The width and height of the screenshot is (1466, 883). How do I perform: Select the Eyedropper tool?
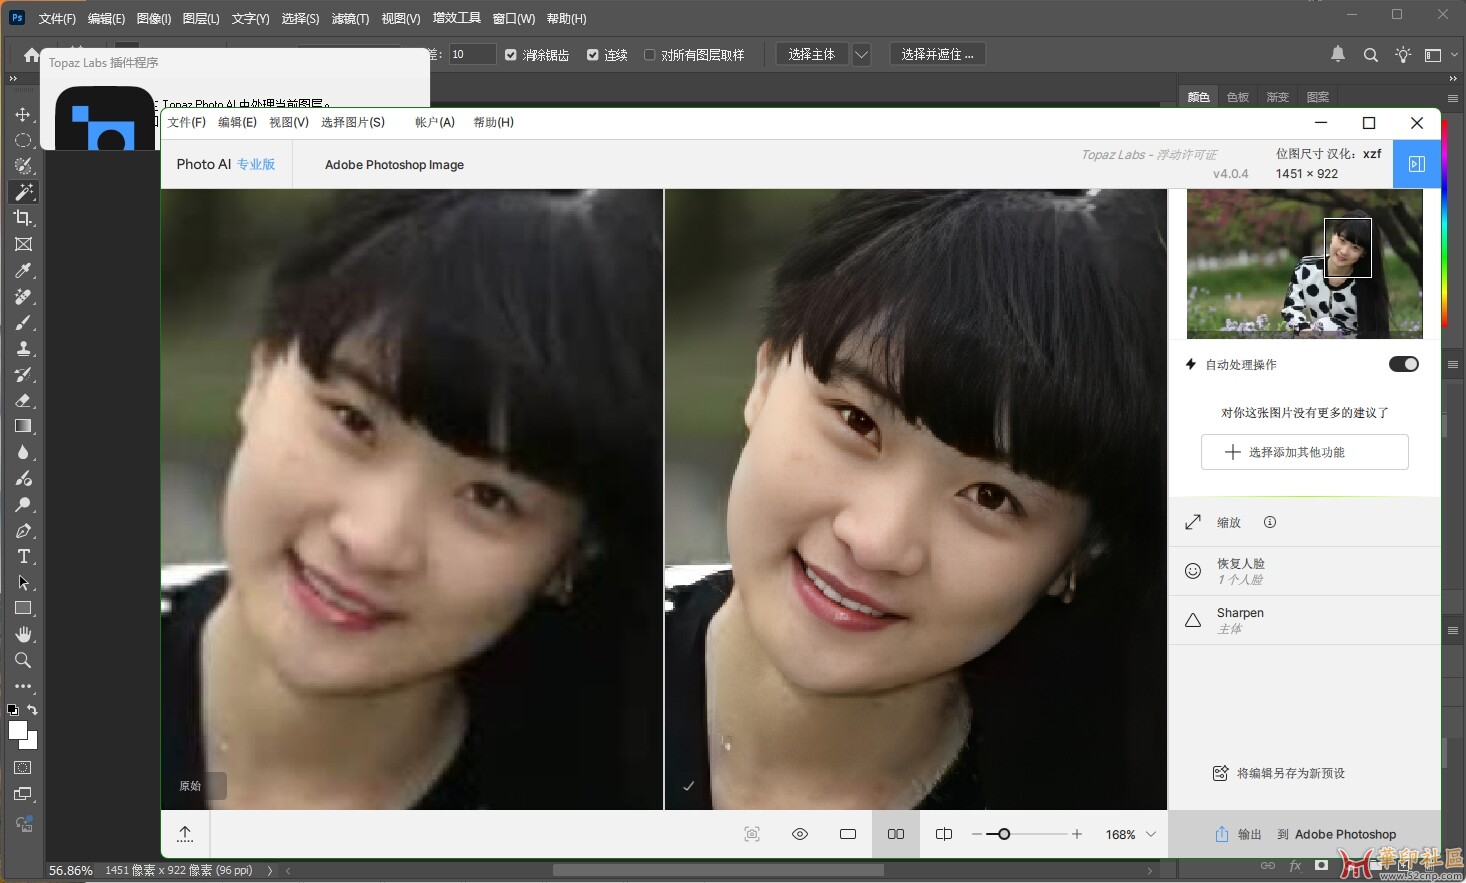23,270
